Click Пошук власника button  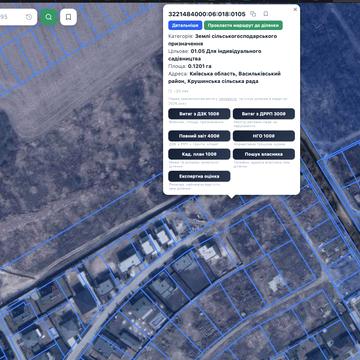tap(264, 154)
